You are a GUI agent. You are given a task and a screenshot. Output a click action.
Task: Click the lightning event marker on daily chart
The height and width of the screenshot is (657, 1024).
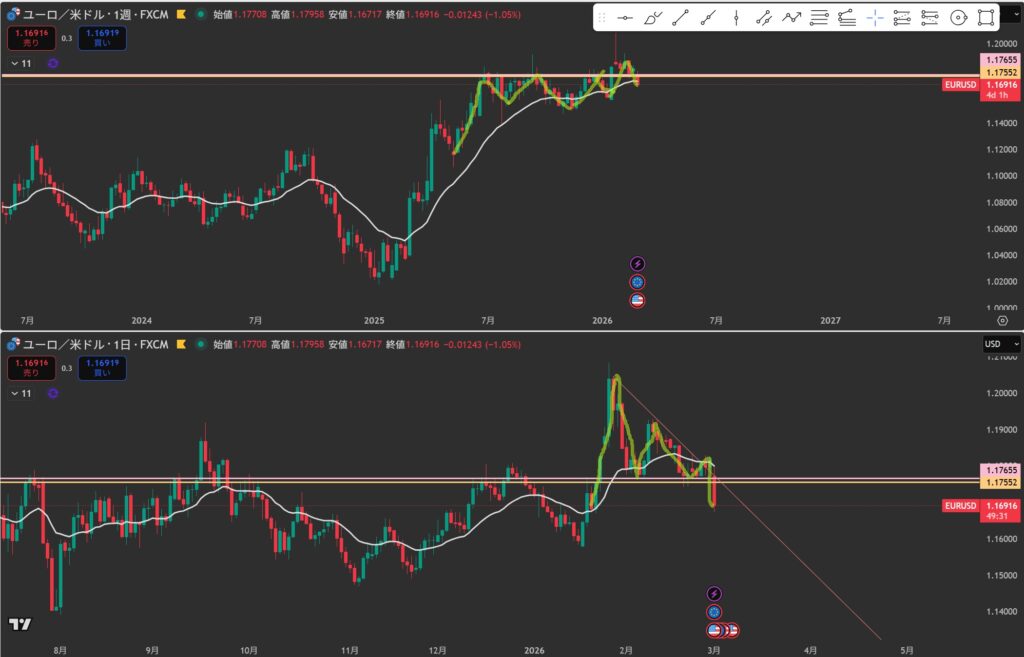714,594
